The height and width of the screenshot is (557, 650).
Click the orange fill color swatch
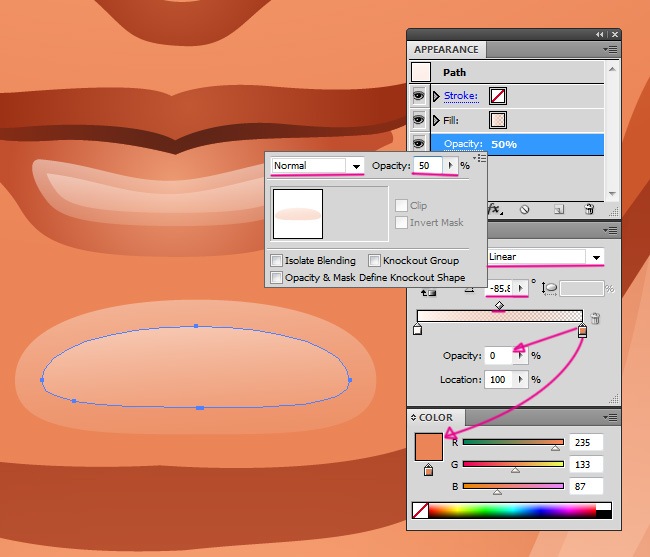428,444
